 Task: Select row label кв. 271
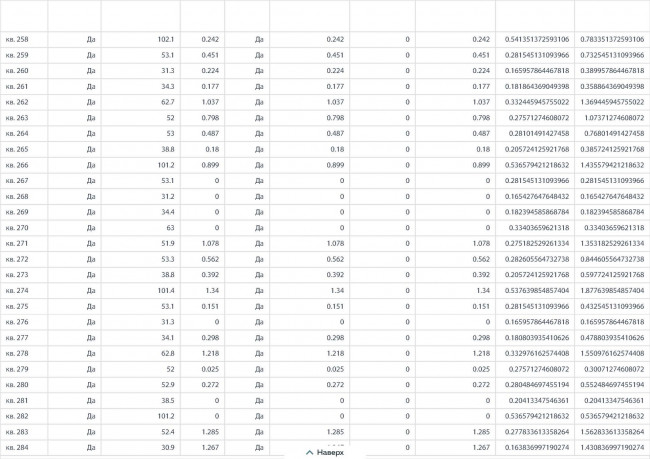point(17,243)
